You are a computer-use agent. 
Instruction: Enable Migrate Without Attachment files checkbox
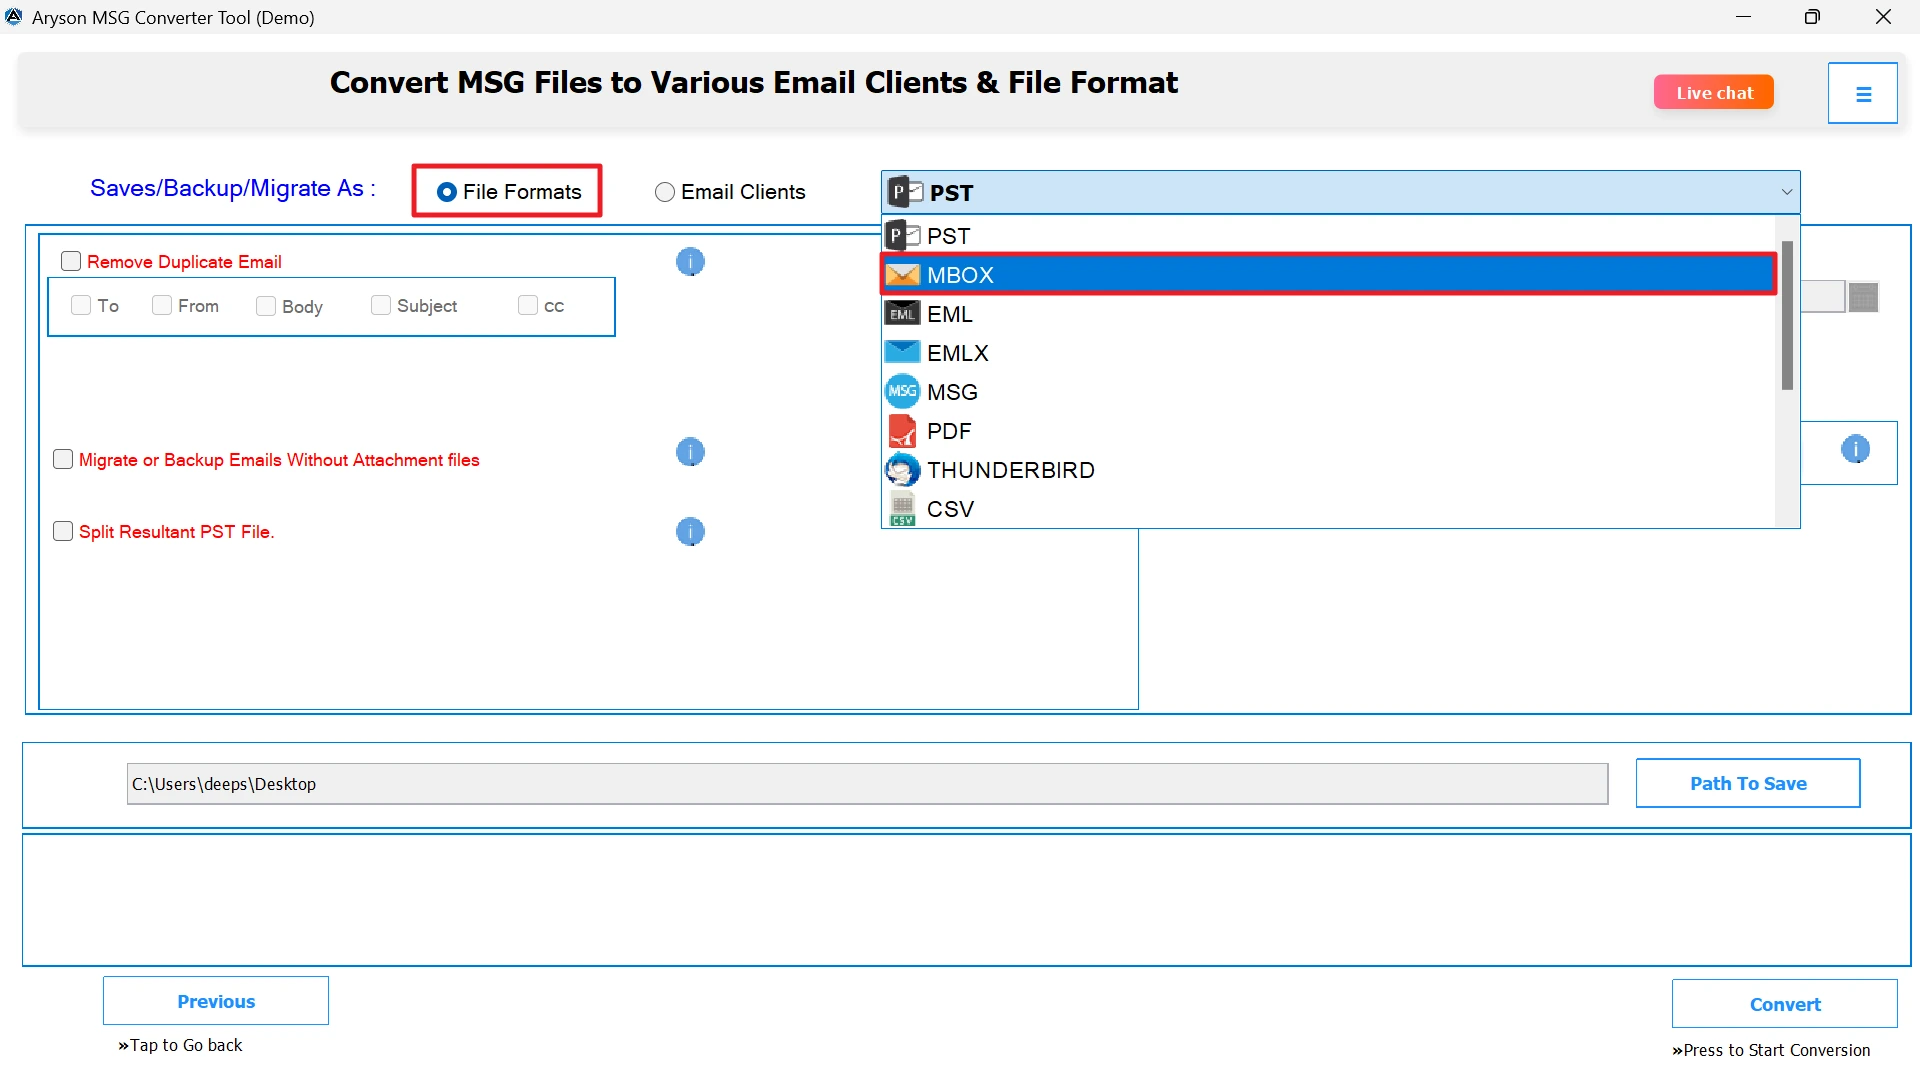tap(63, 459)
